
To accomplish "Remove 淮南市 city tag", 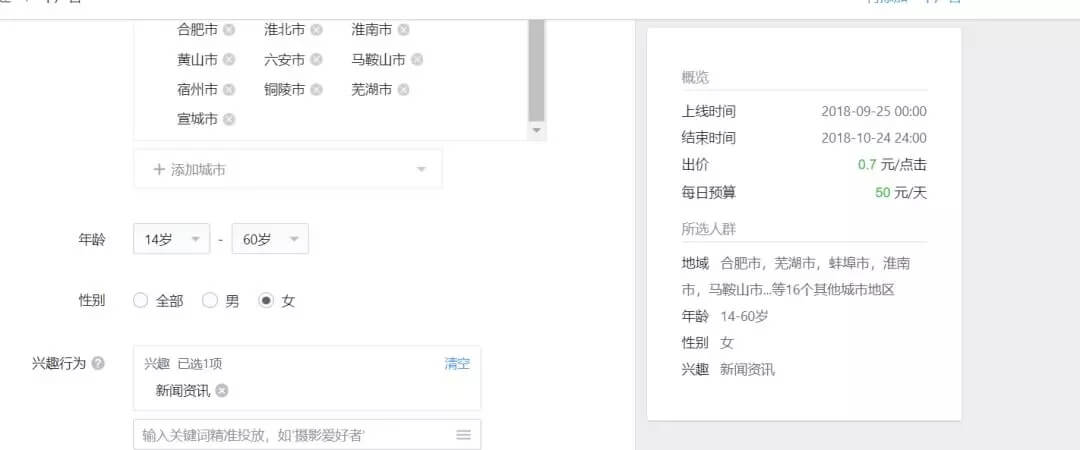I will coord(403,30).
